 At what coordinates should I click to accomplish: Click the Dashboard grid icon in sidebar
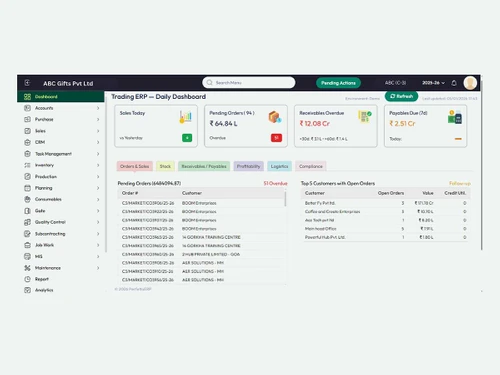point(27,97)
